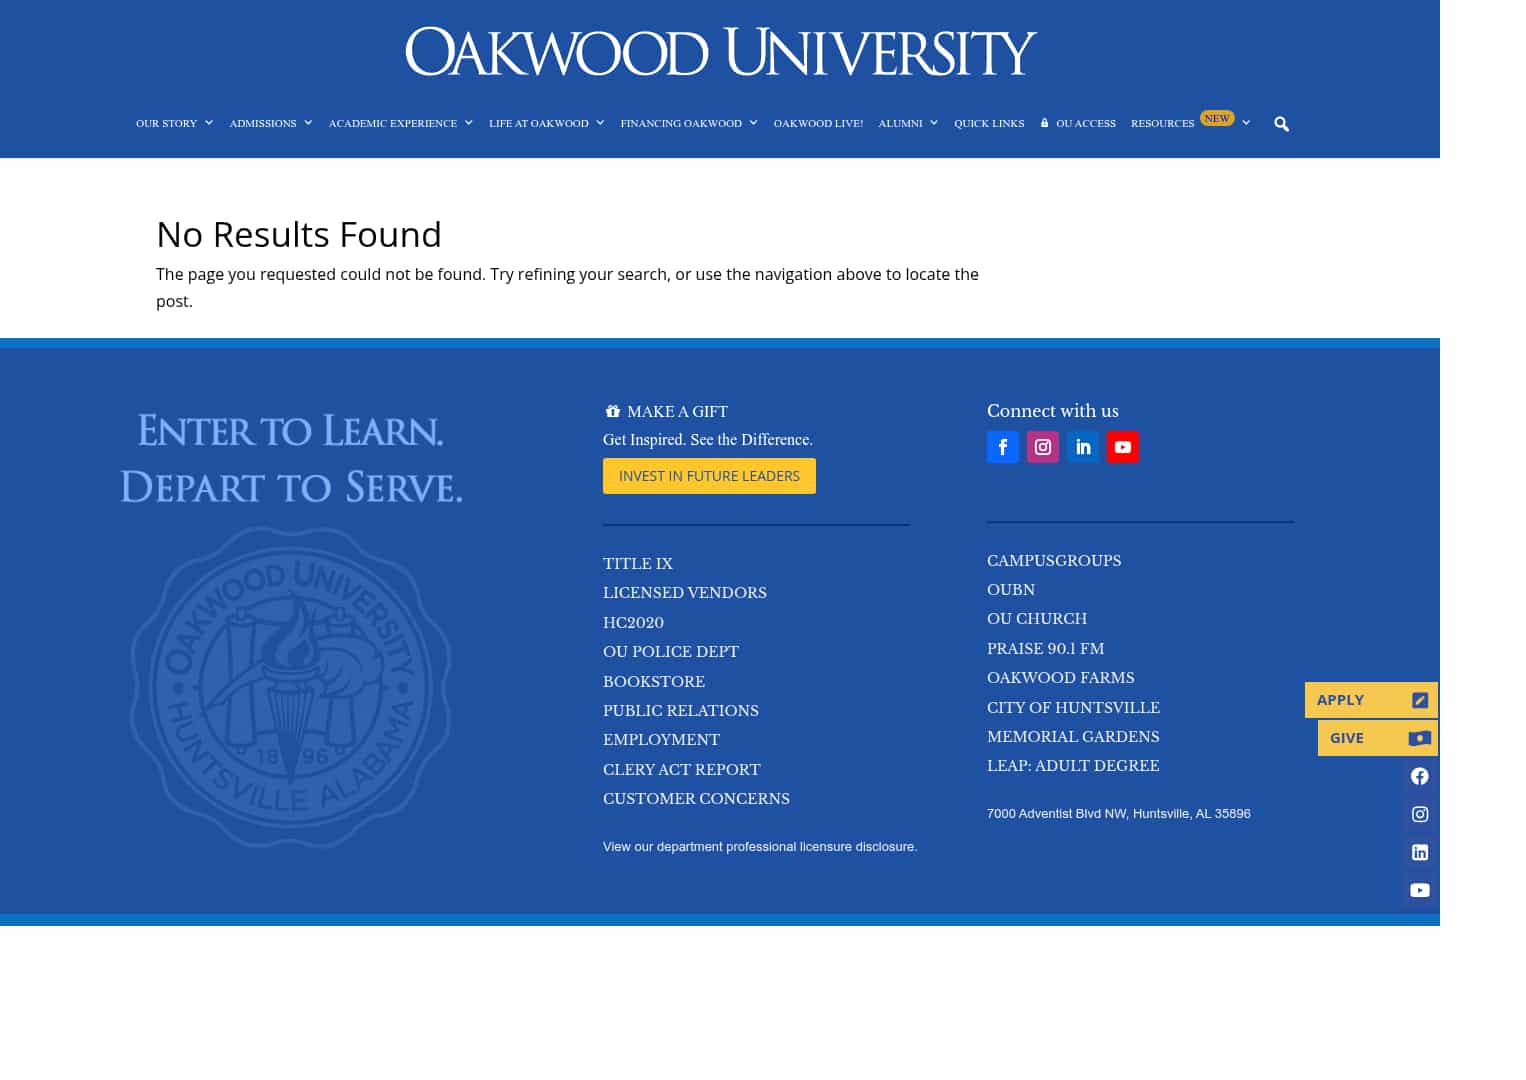
Task: Open the Employment footer link
Action: pyautogui.click(x=661, y=740)
